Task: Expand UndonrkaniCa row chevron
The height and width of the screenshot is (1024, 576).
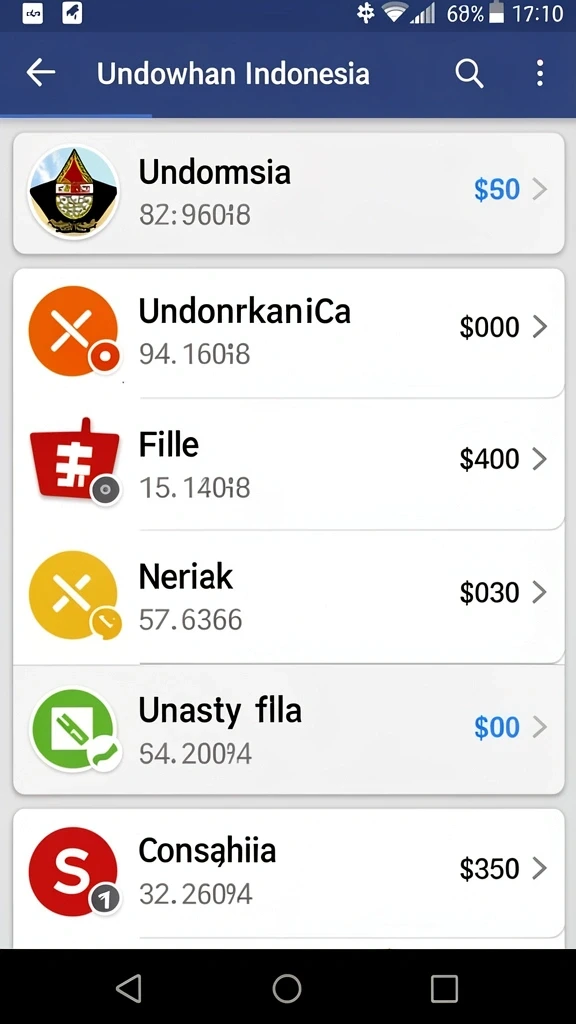Action: point(539,327)
